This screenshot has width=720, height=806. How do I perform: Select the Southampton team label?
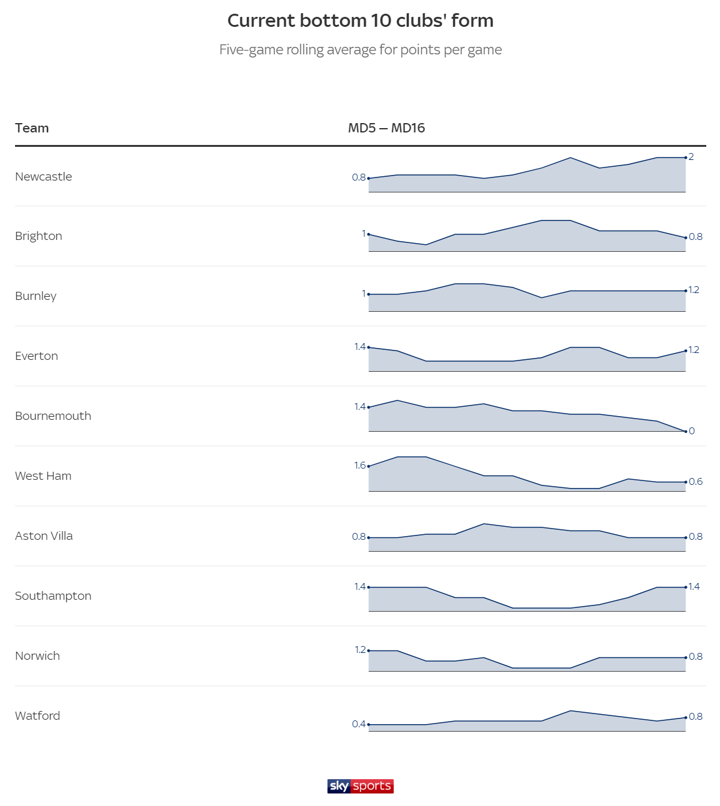pos(53,597)
